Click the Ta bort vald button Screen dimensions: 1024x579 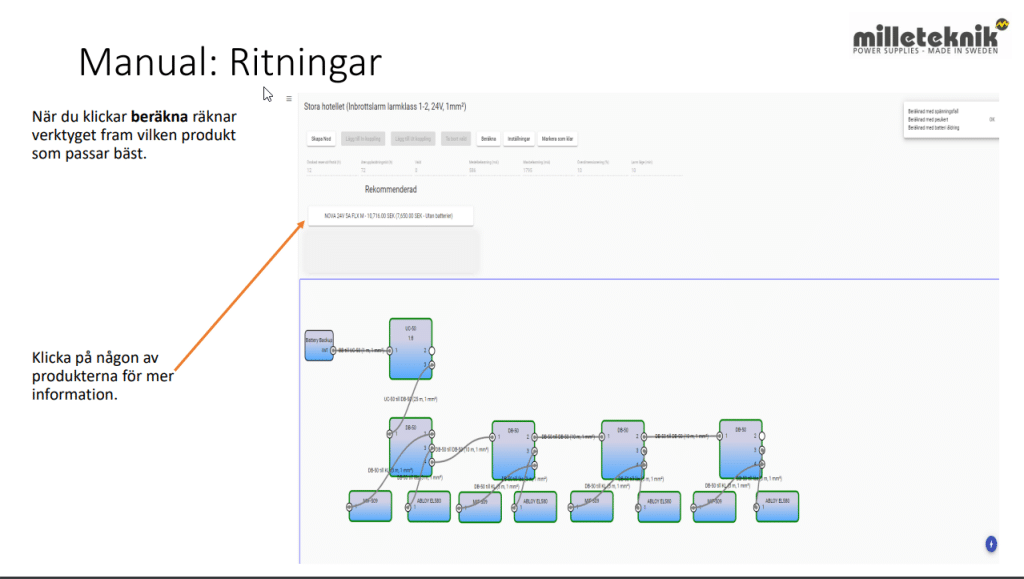[456, 139]
